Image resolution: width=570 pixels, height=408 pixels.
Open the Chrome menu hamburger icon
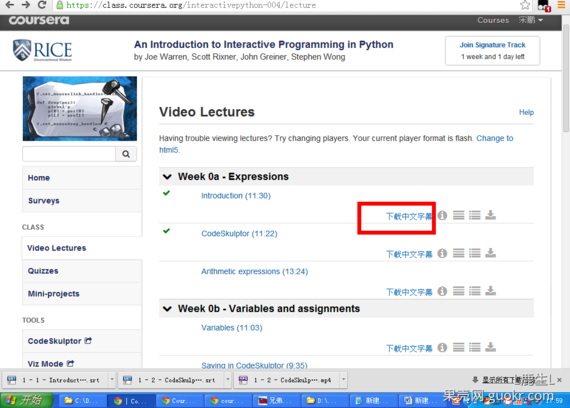click(x=561, y=5)
